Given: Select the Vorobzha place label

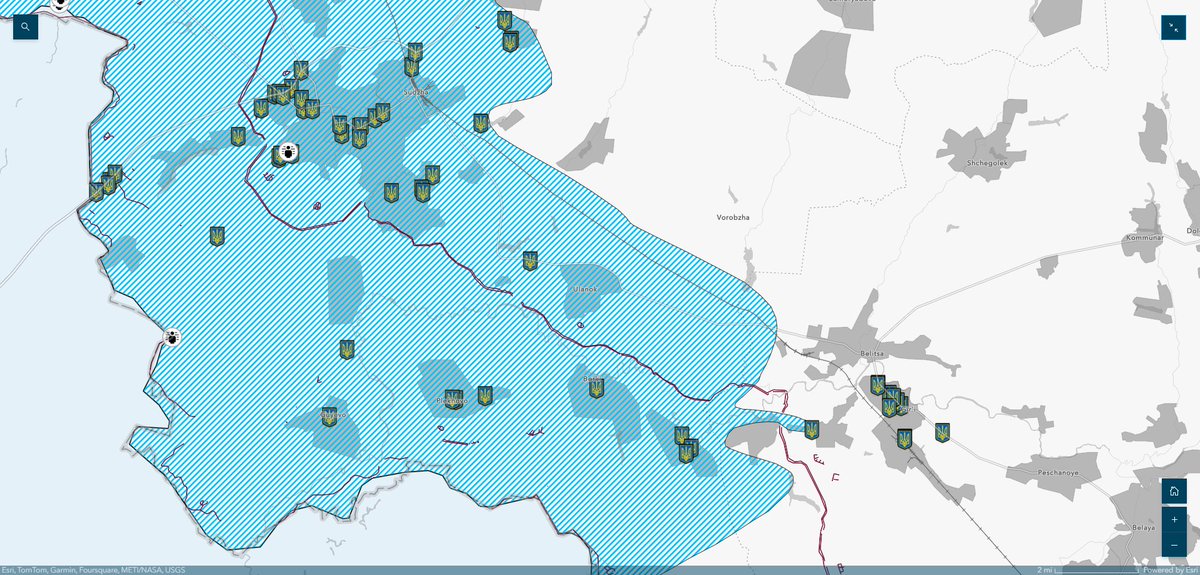Looking at the screenshot, I should [733, 217].
